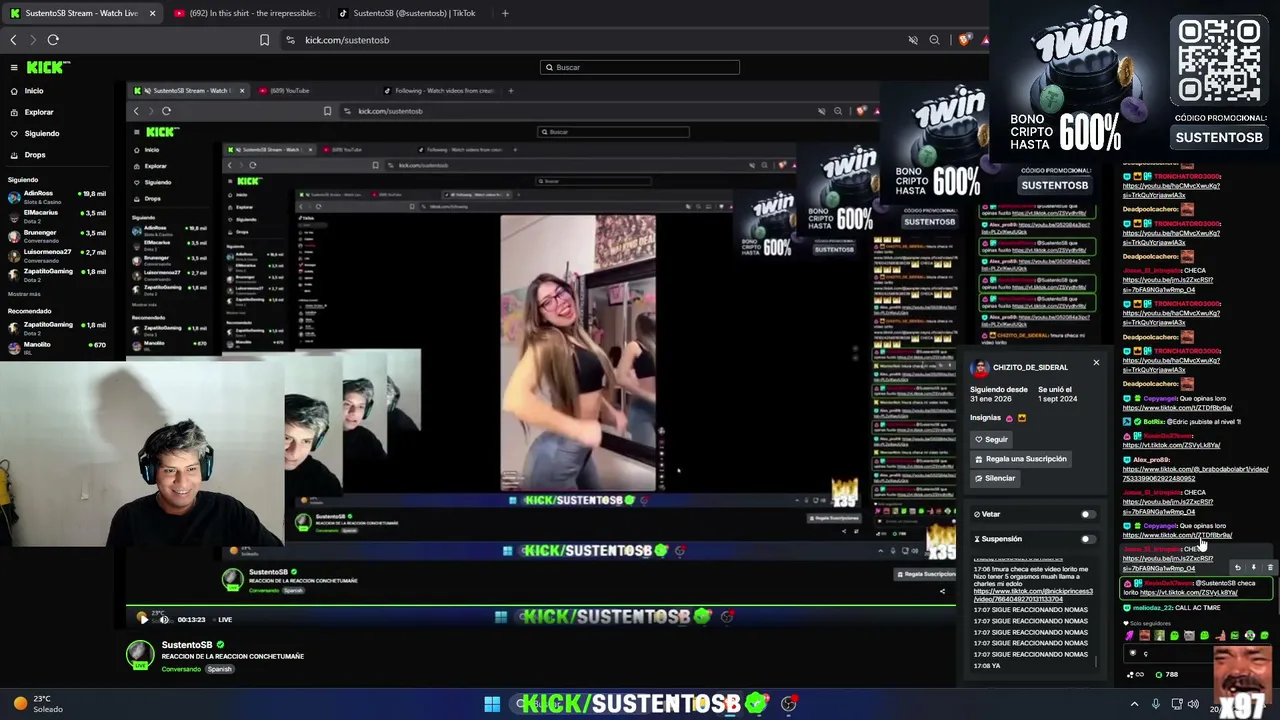Image resolution: width=1280 pixels, height=720 pixels.
Task: Show hidden system tray icons
Action: click(1134, 704)
